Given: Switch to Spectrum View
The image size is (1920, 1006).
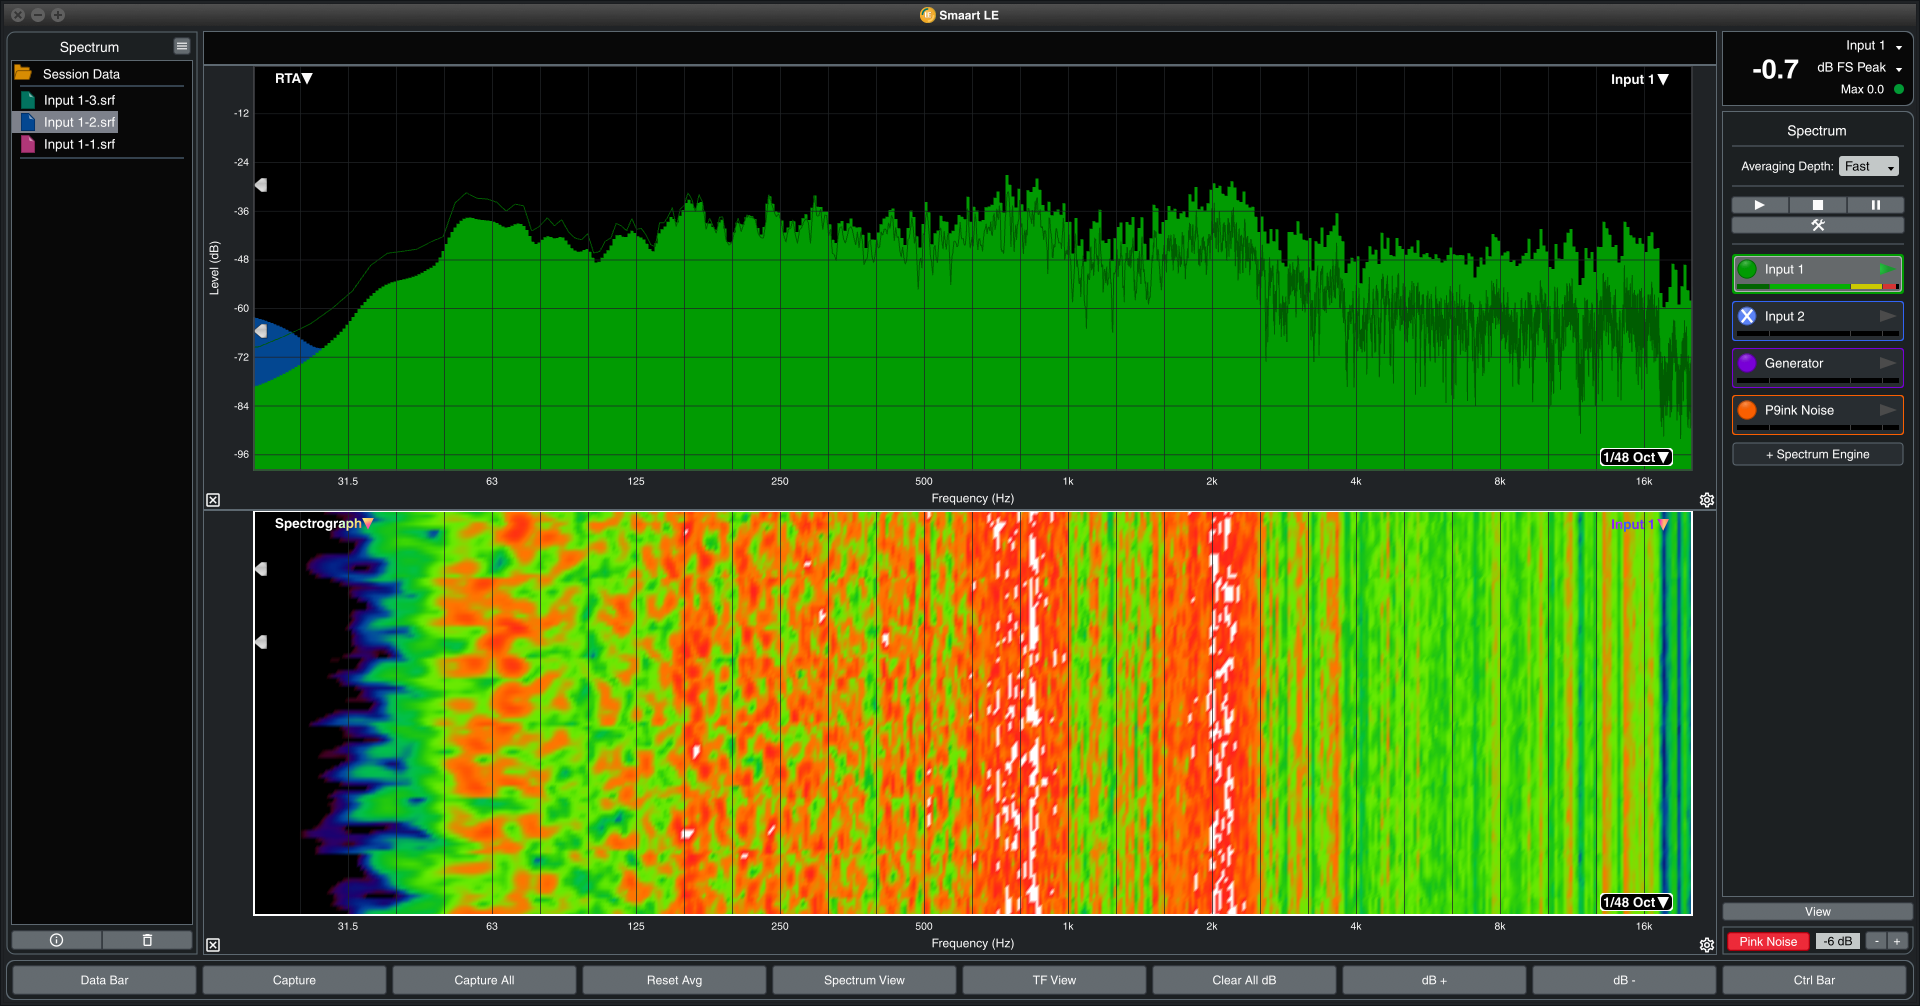Looking at the screenshot, I should (x=864, y=980).
